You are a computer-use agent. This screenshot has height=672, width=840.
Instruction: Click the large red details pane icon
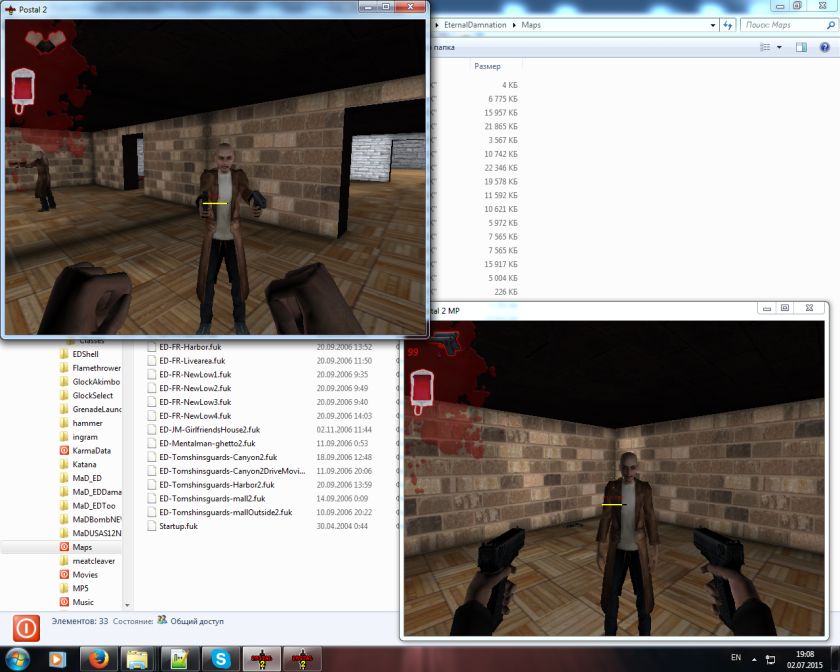coord(26,628)
